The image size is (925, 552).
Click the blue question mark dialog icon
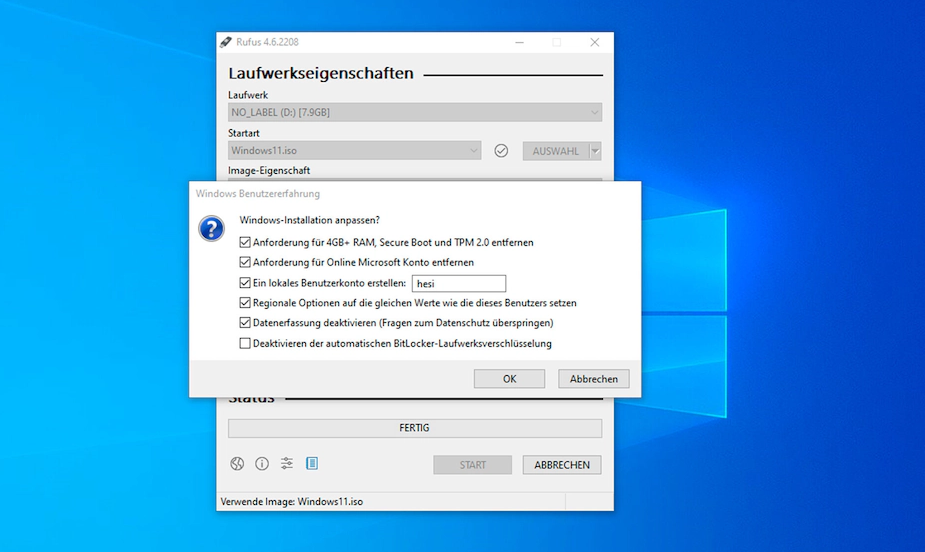[x=211, y=229]
